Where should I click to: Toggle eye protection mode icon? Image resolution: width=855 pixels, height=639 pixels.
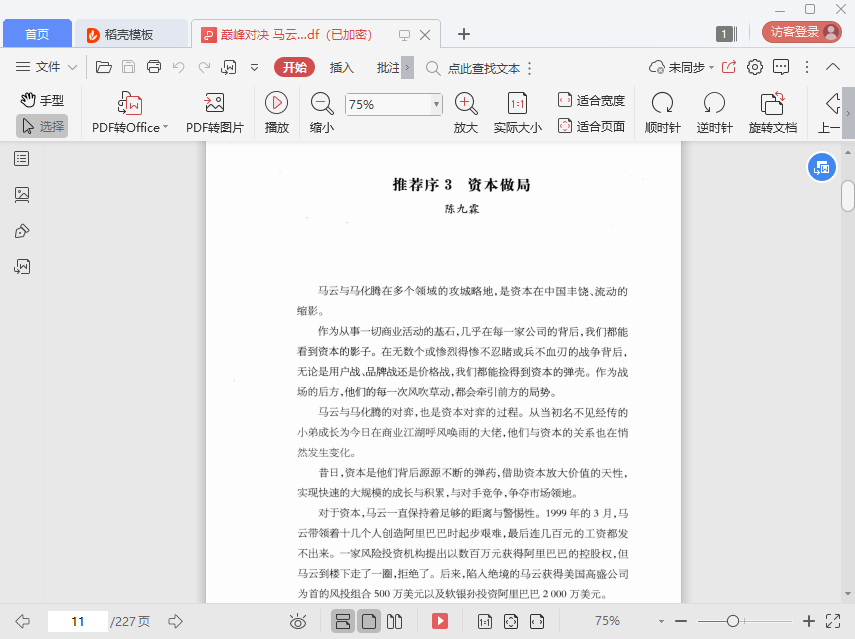tap(298, 621)
